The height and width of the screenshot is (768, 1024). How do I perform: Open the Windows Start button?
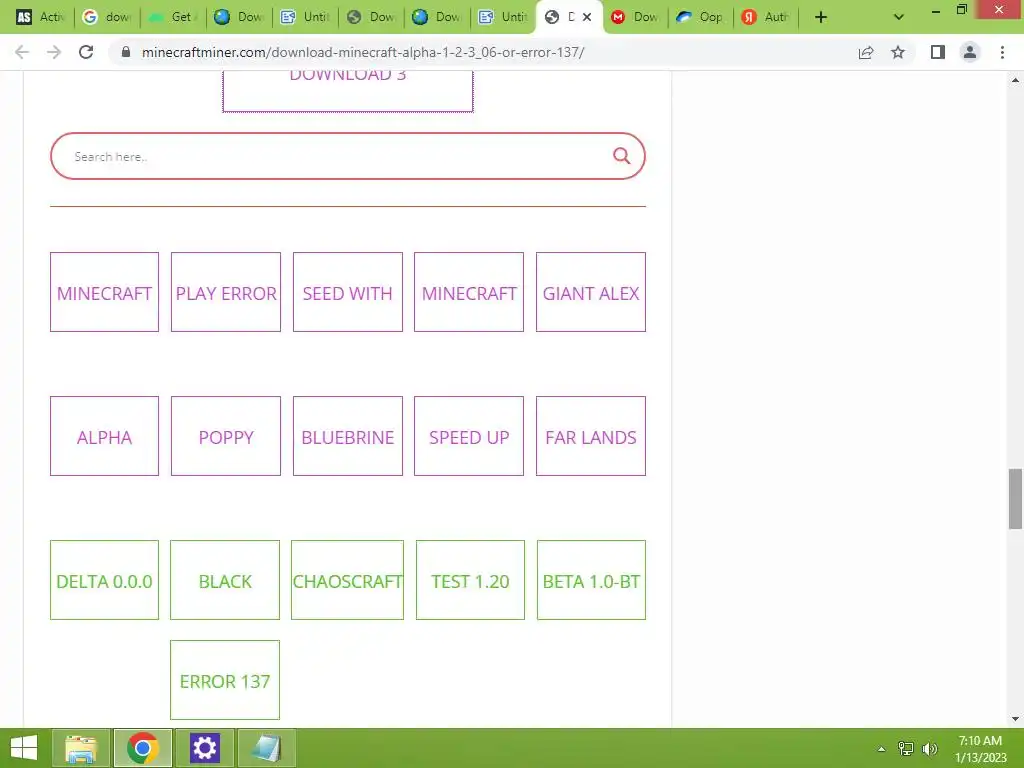(x=24, y=748)
